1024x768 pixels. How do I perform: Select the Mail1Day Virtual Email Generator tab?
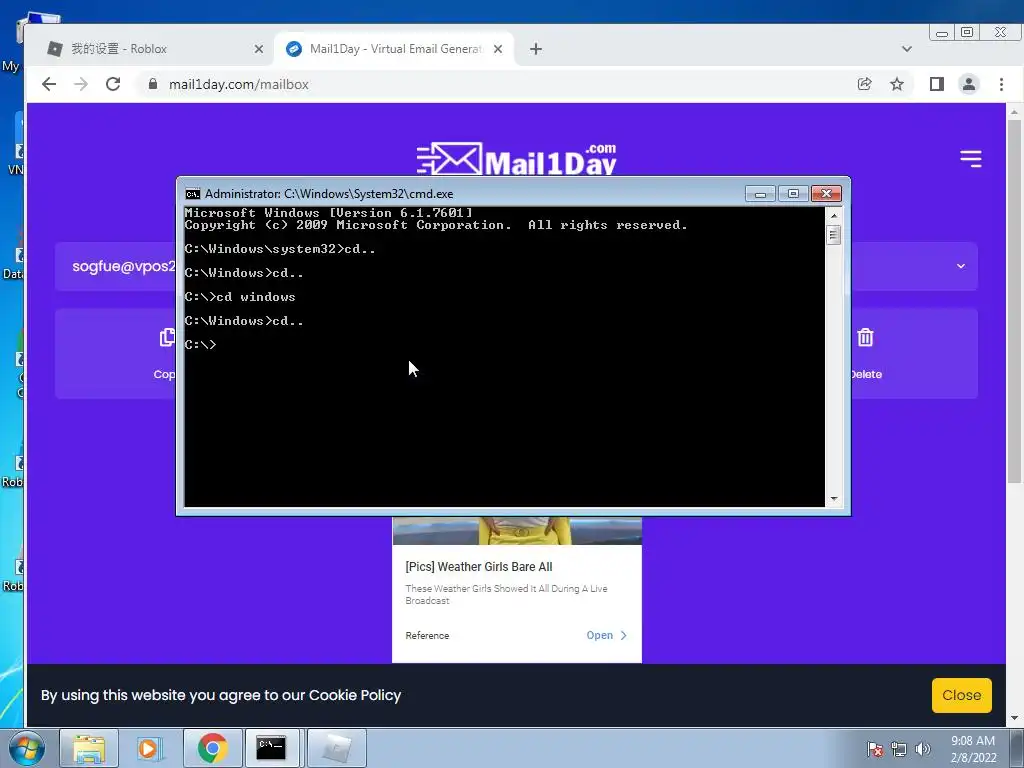coord(394,49)
